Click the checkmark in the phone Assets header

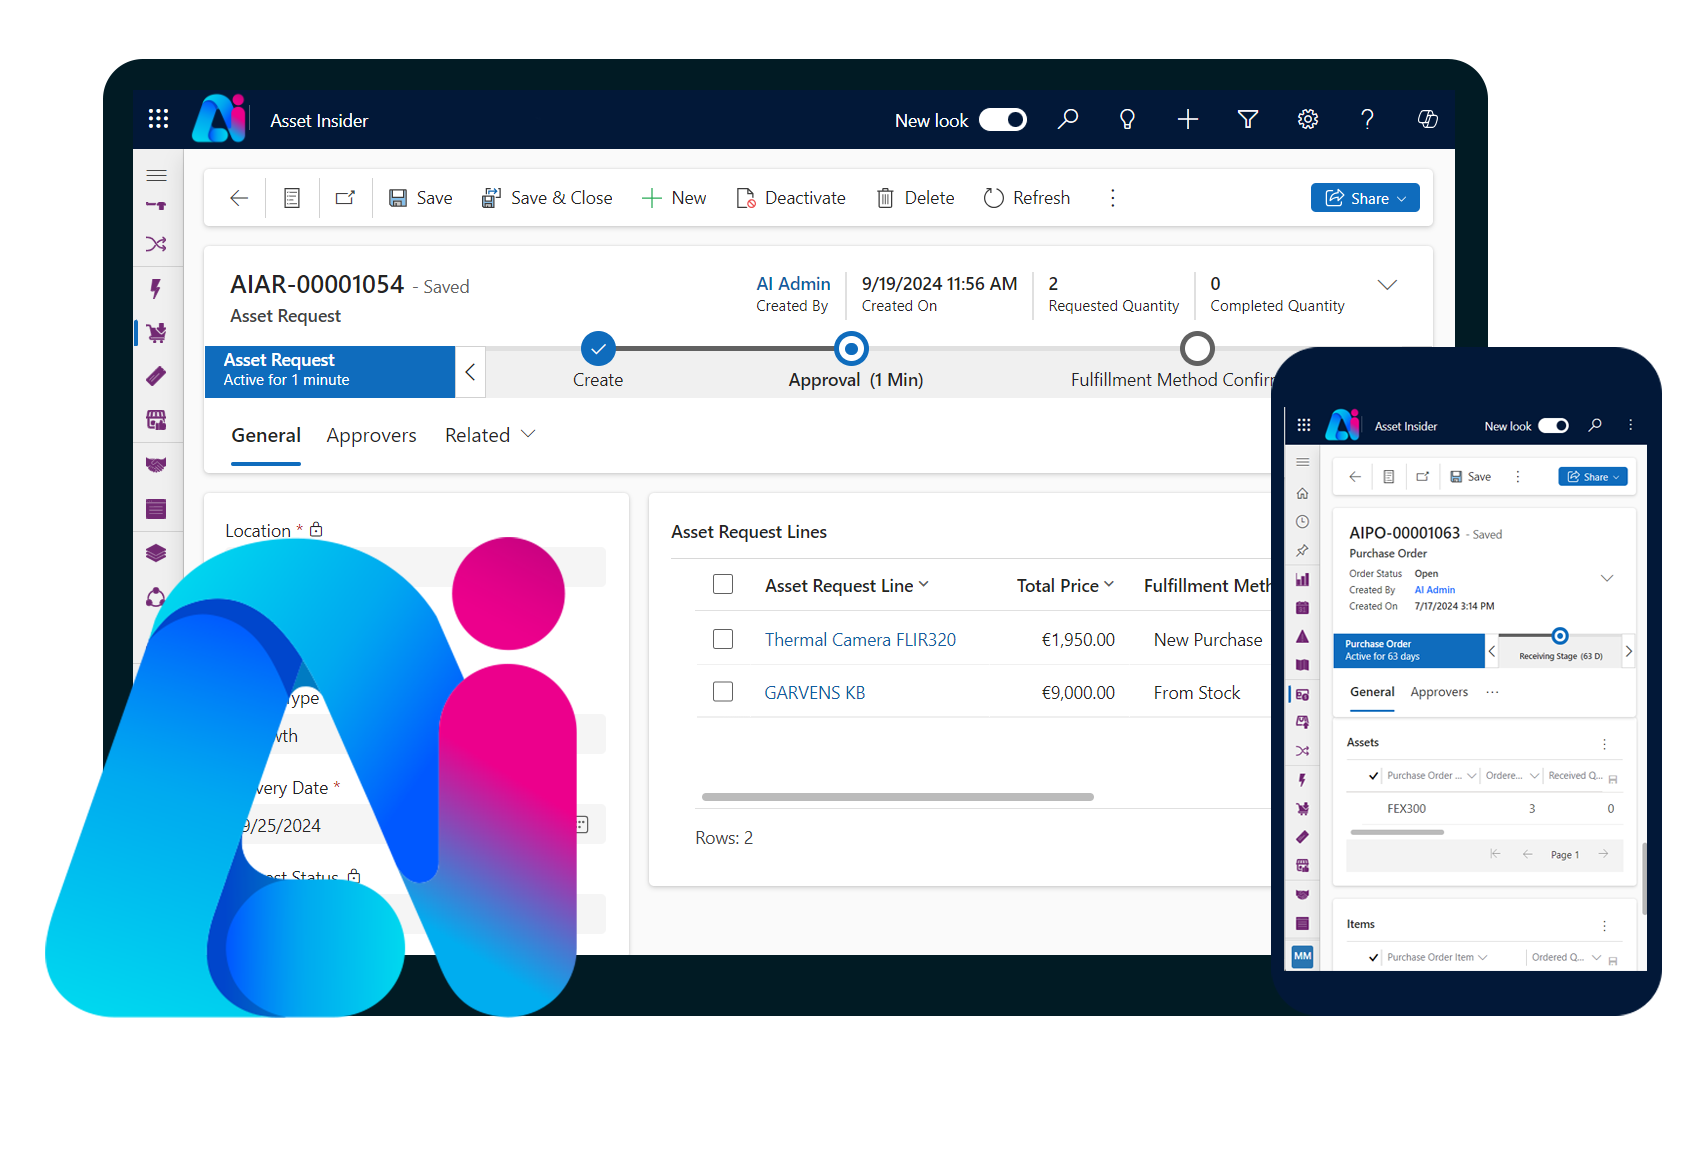click(1373, 775)
